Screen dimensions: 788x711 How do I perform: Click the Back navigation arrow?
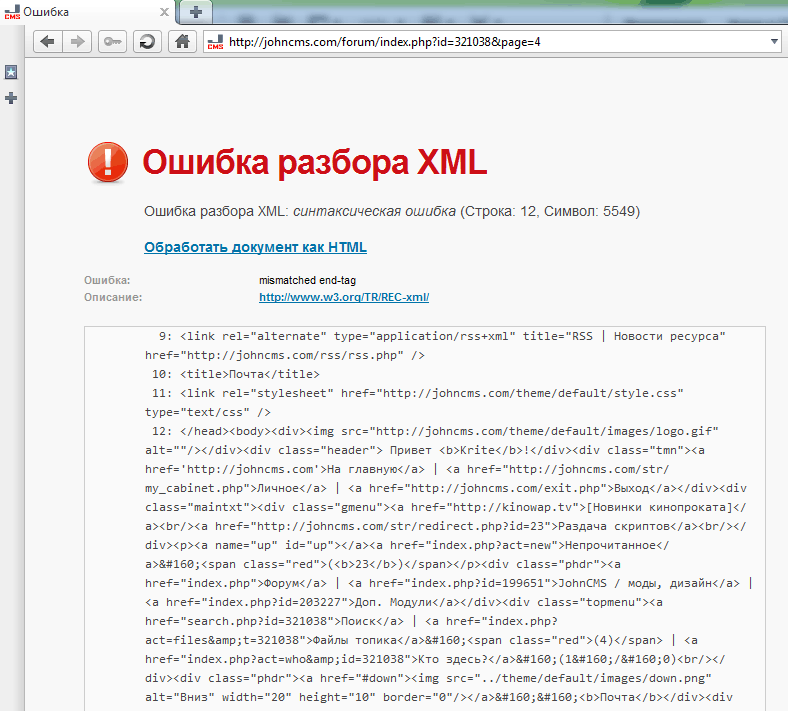[x=48, y=41]
